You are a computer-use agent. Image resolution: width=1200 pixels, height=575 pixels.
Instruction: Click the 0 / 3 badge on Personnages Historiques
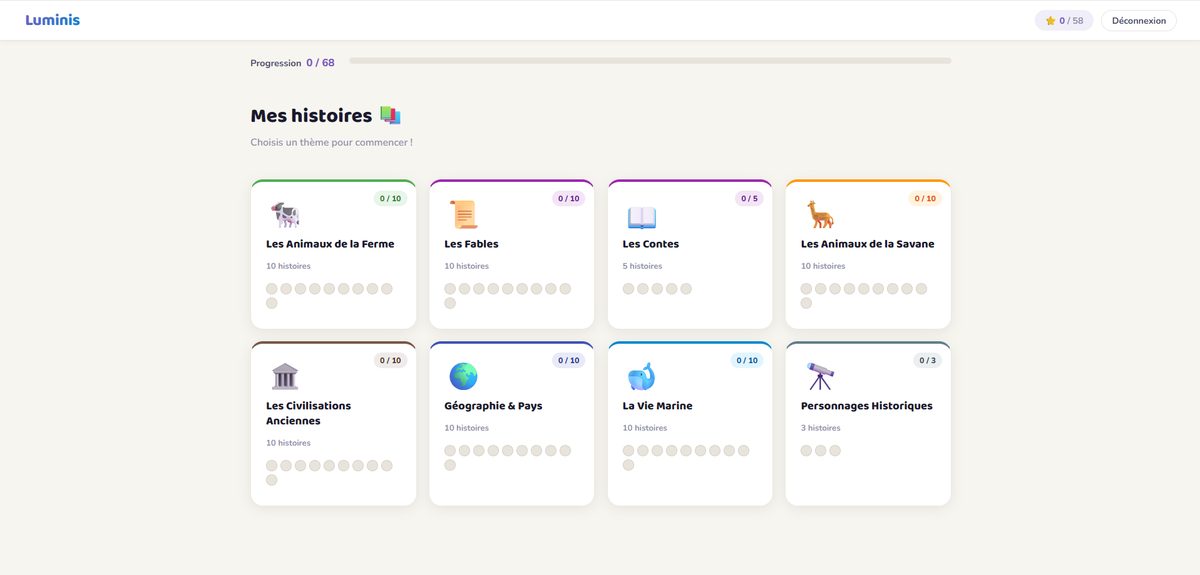point(927,360)
